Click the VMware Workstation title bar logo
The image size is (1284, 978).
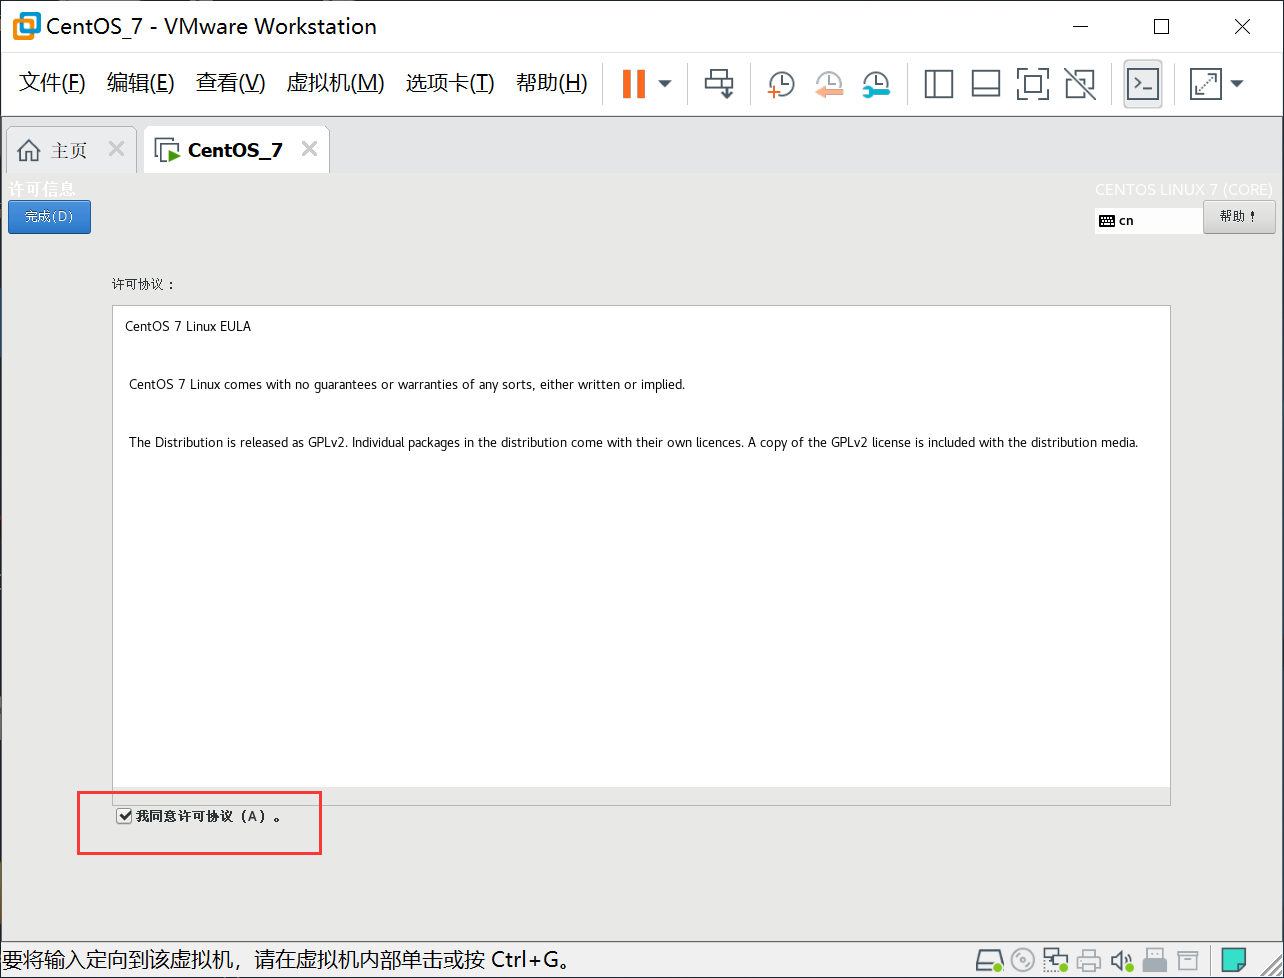tap(27, 27)
